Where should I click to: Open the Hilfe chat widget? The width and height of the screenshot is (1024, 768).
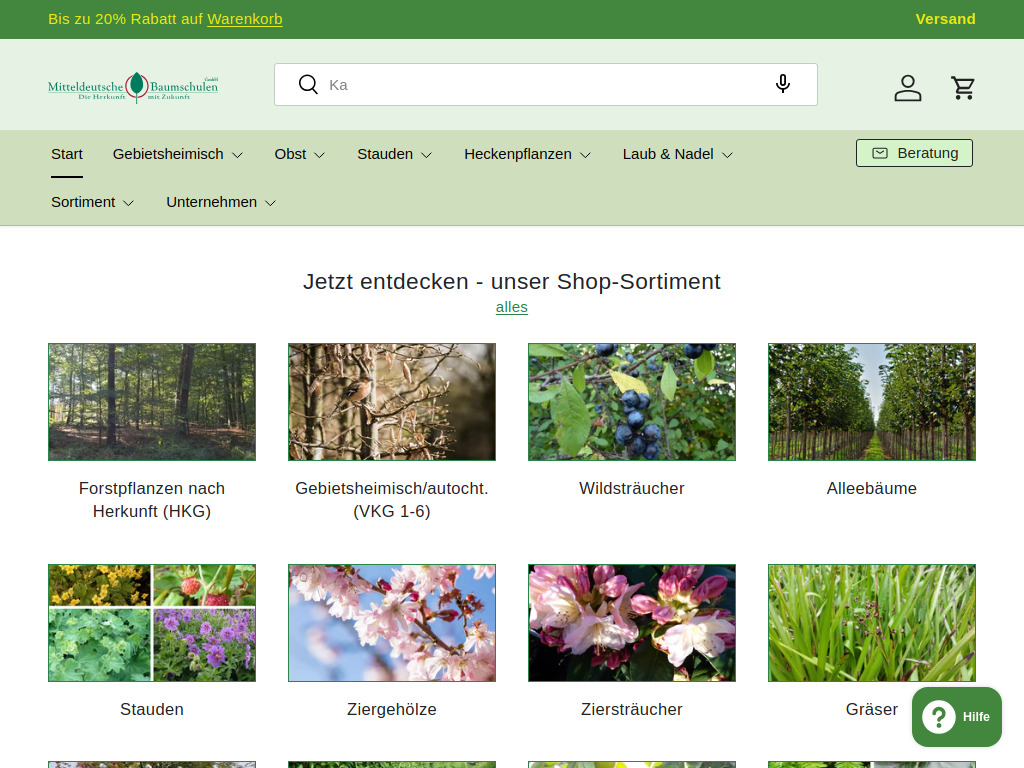pos(956,716)
